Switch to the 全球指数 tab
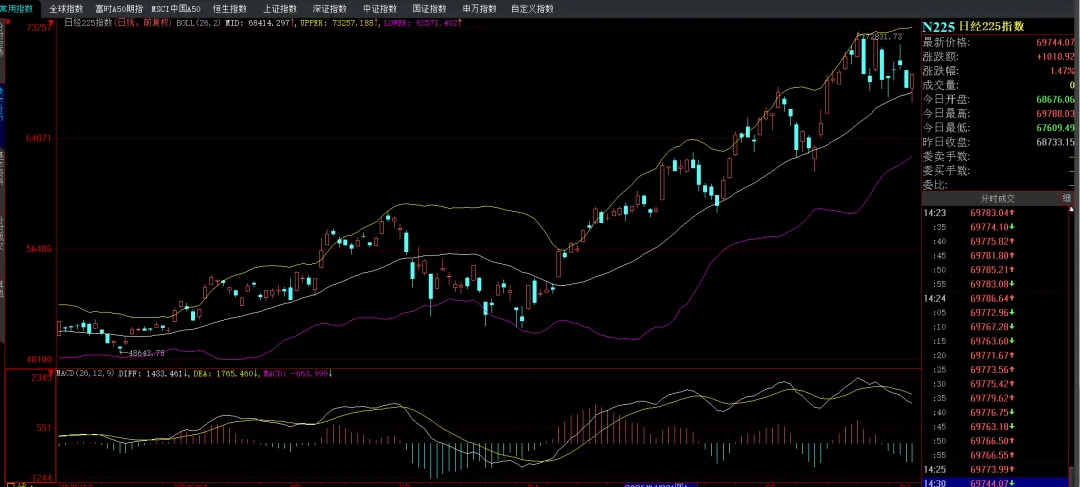1080x487 pixels. point(66,9)
